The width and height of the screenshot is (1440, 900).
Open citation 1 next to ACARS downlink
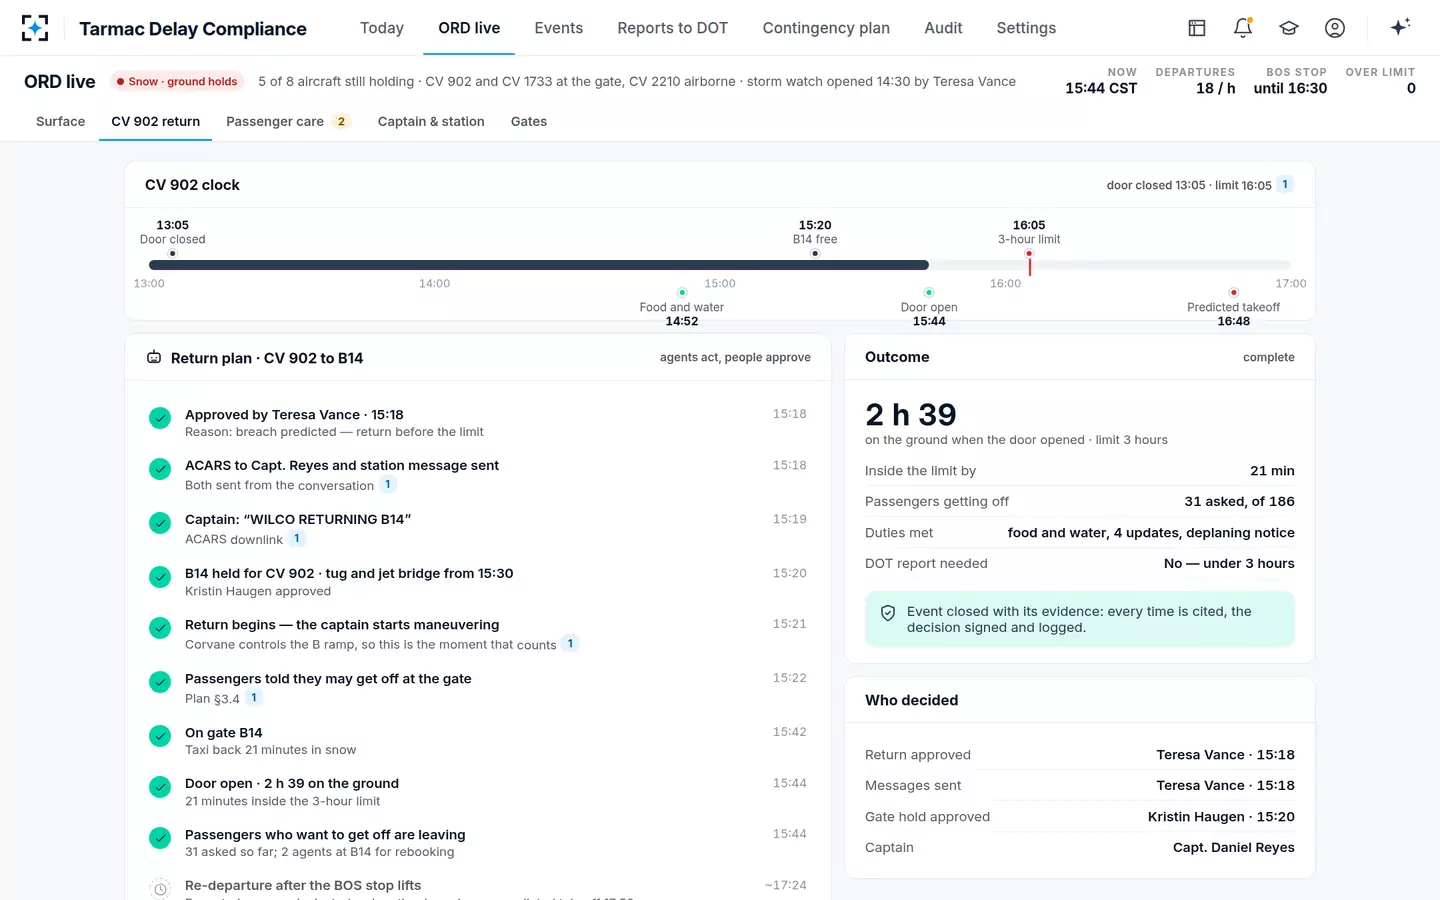[x=297, y=538]
